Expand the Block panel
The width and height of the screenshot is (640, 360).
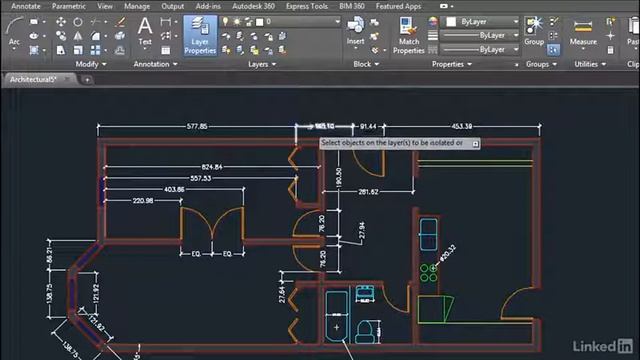[366, 64]
